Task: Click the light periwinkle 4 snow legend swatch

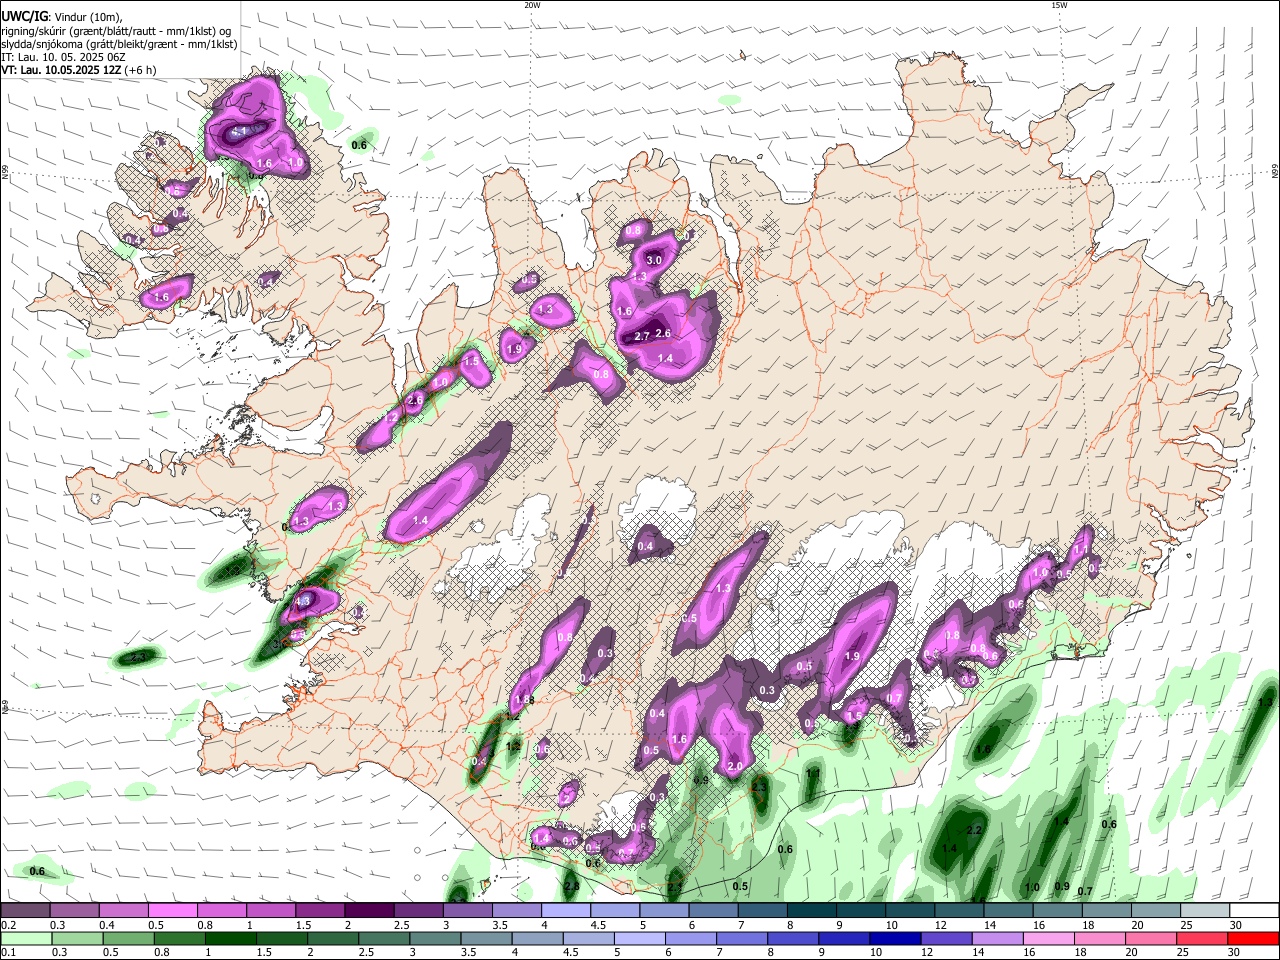Action: pyautogui.click(x=565, y=911)
